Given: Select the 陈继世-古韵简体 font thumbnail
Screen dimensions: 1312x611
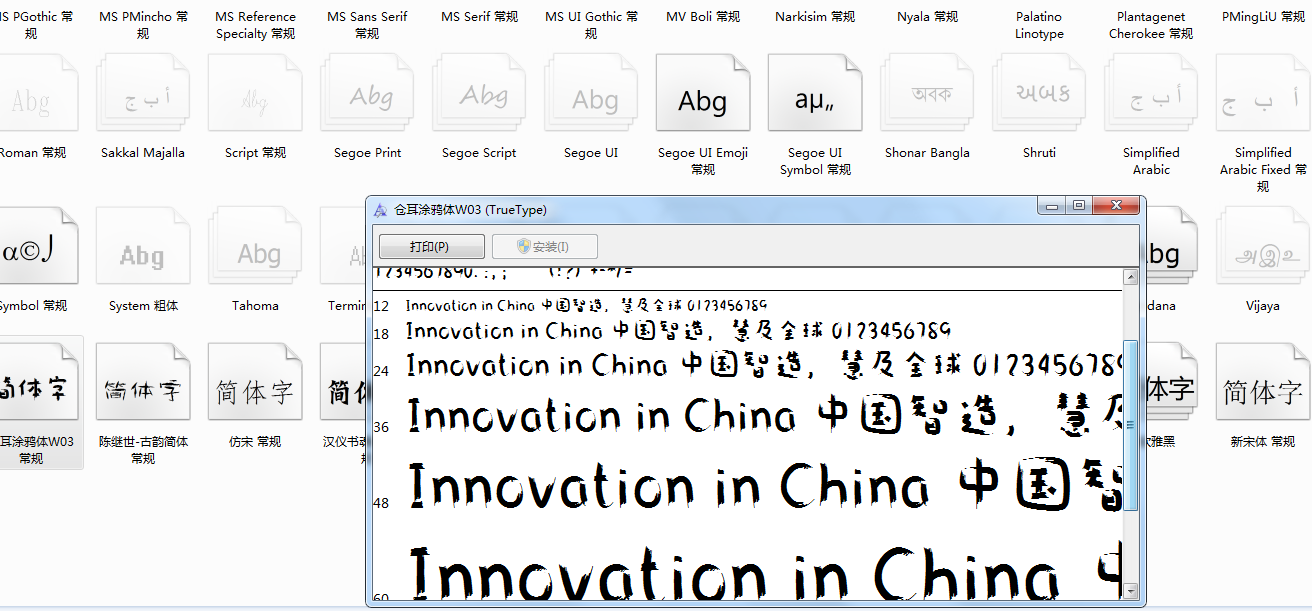Looking at the screenshot, I should 143,392.
